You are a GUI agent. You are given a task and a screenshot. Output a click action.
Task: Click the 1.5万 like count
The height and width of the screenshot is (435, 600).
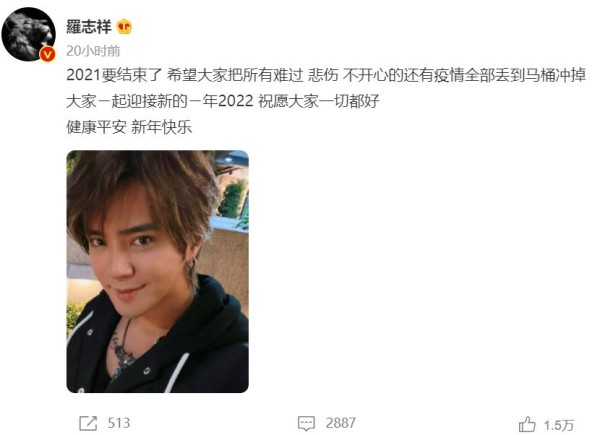pos(559,425)
